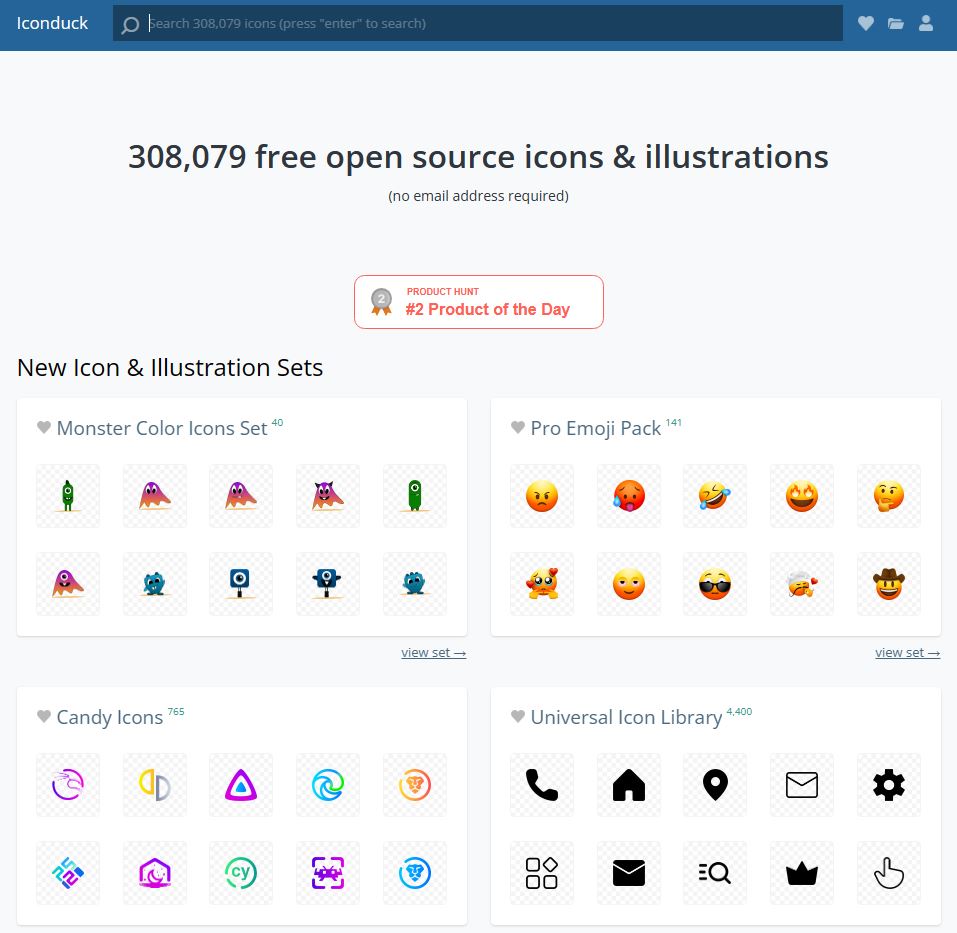Pick the yellow and gray half-circles icon
The image size is (957, 933).
[x=154, y=785]
